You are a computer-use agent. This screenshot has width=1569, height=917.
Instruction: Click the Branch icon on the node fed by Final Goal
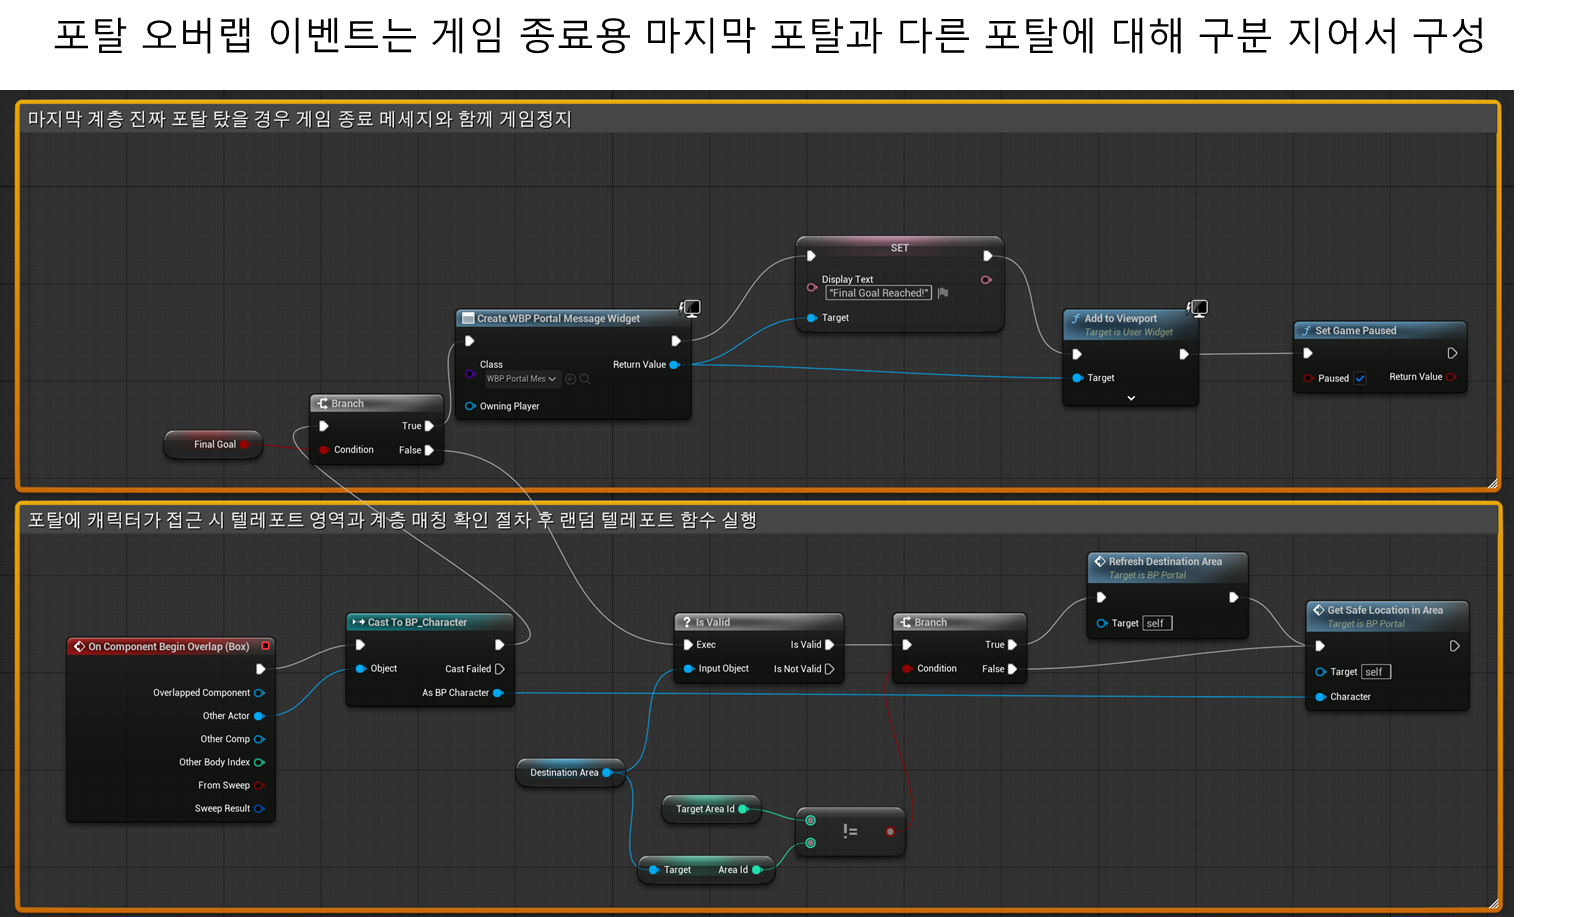coord(323,403)
